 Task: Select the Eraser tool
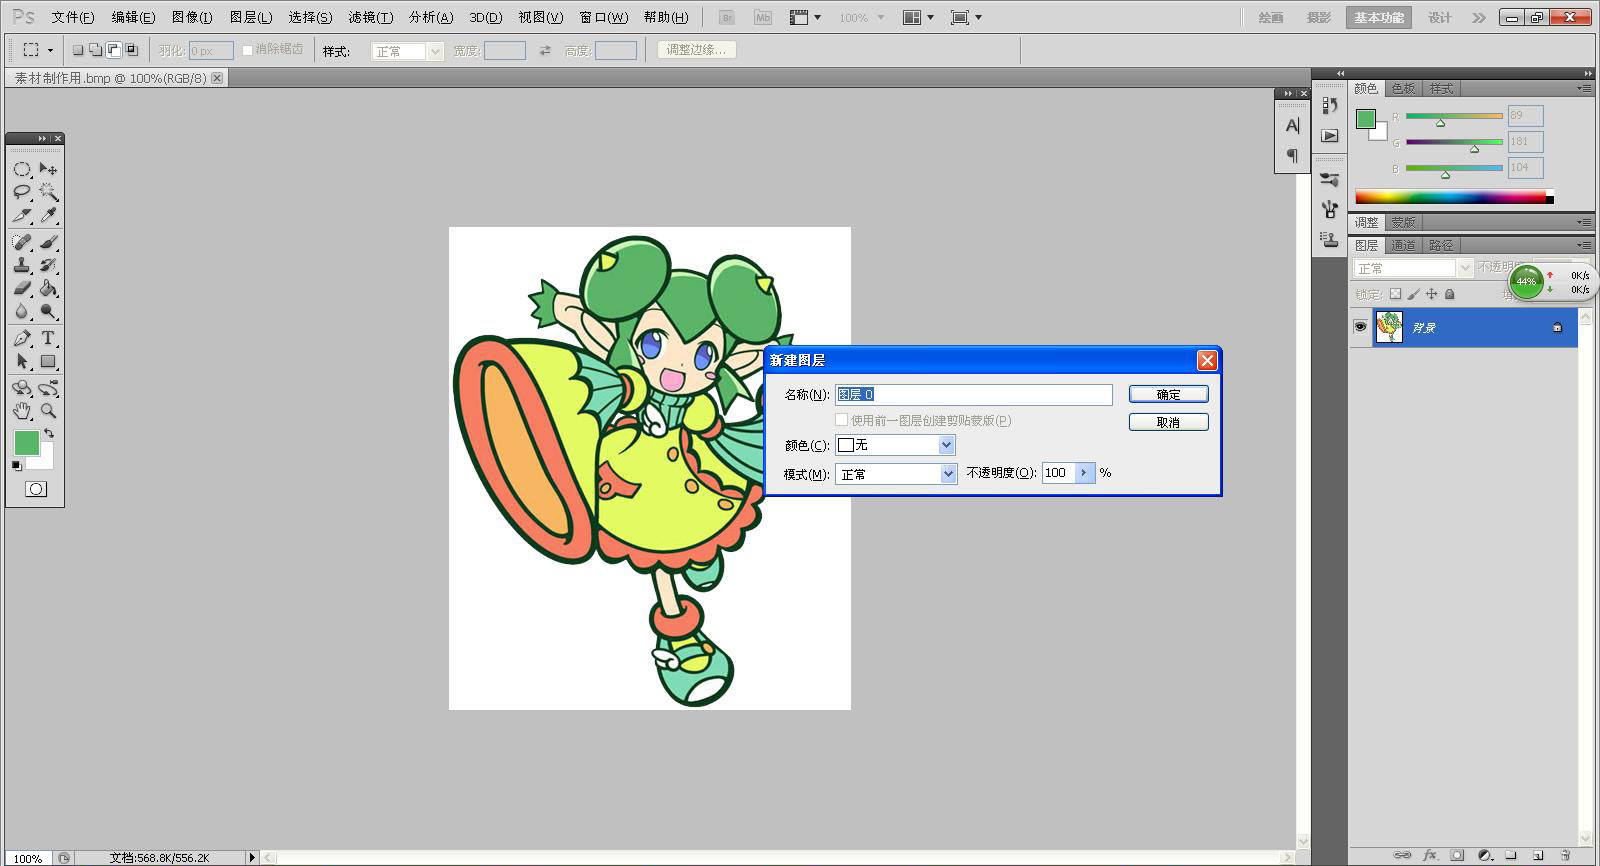click(x=22, y=288)
